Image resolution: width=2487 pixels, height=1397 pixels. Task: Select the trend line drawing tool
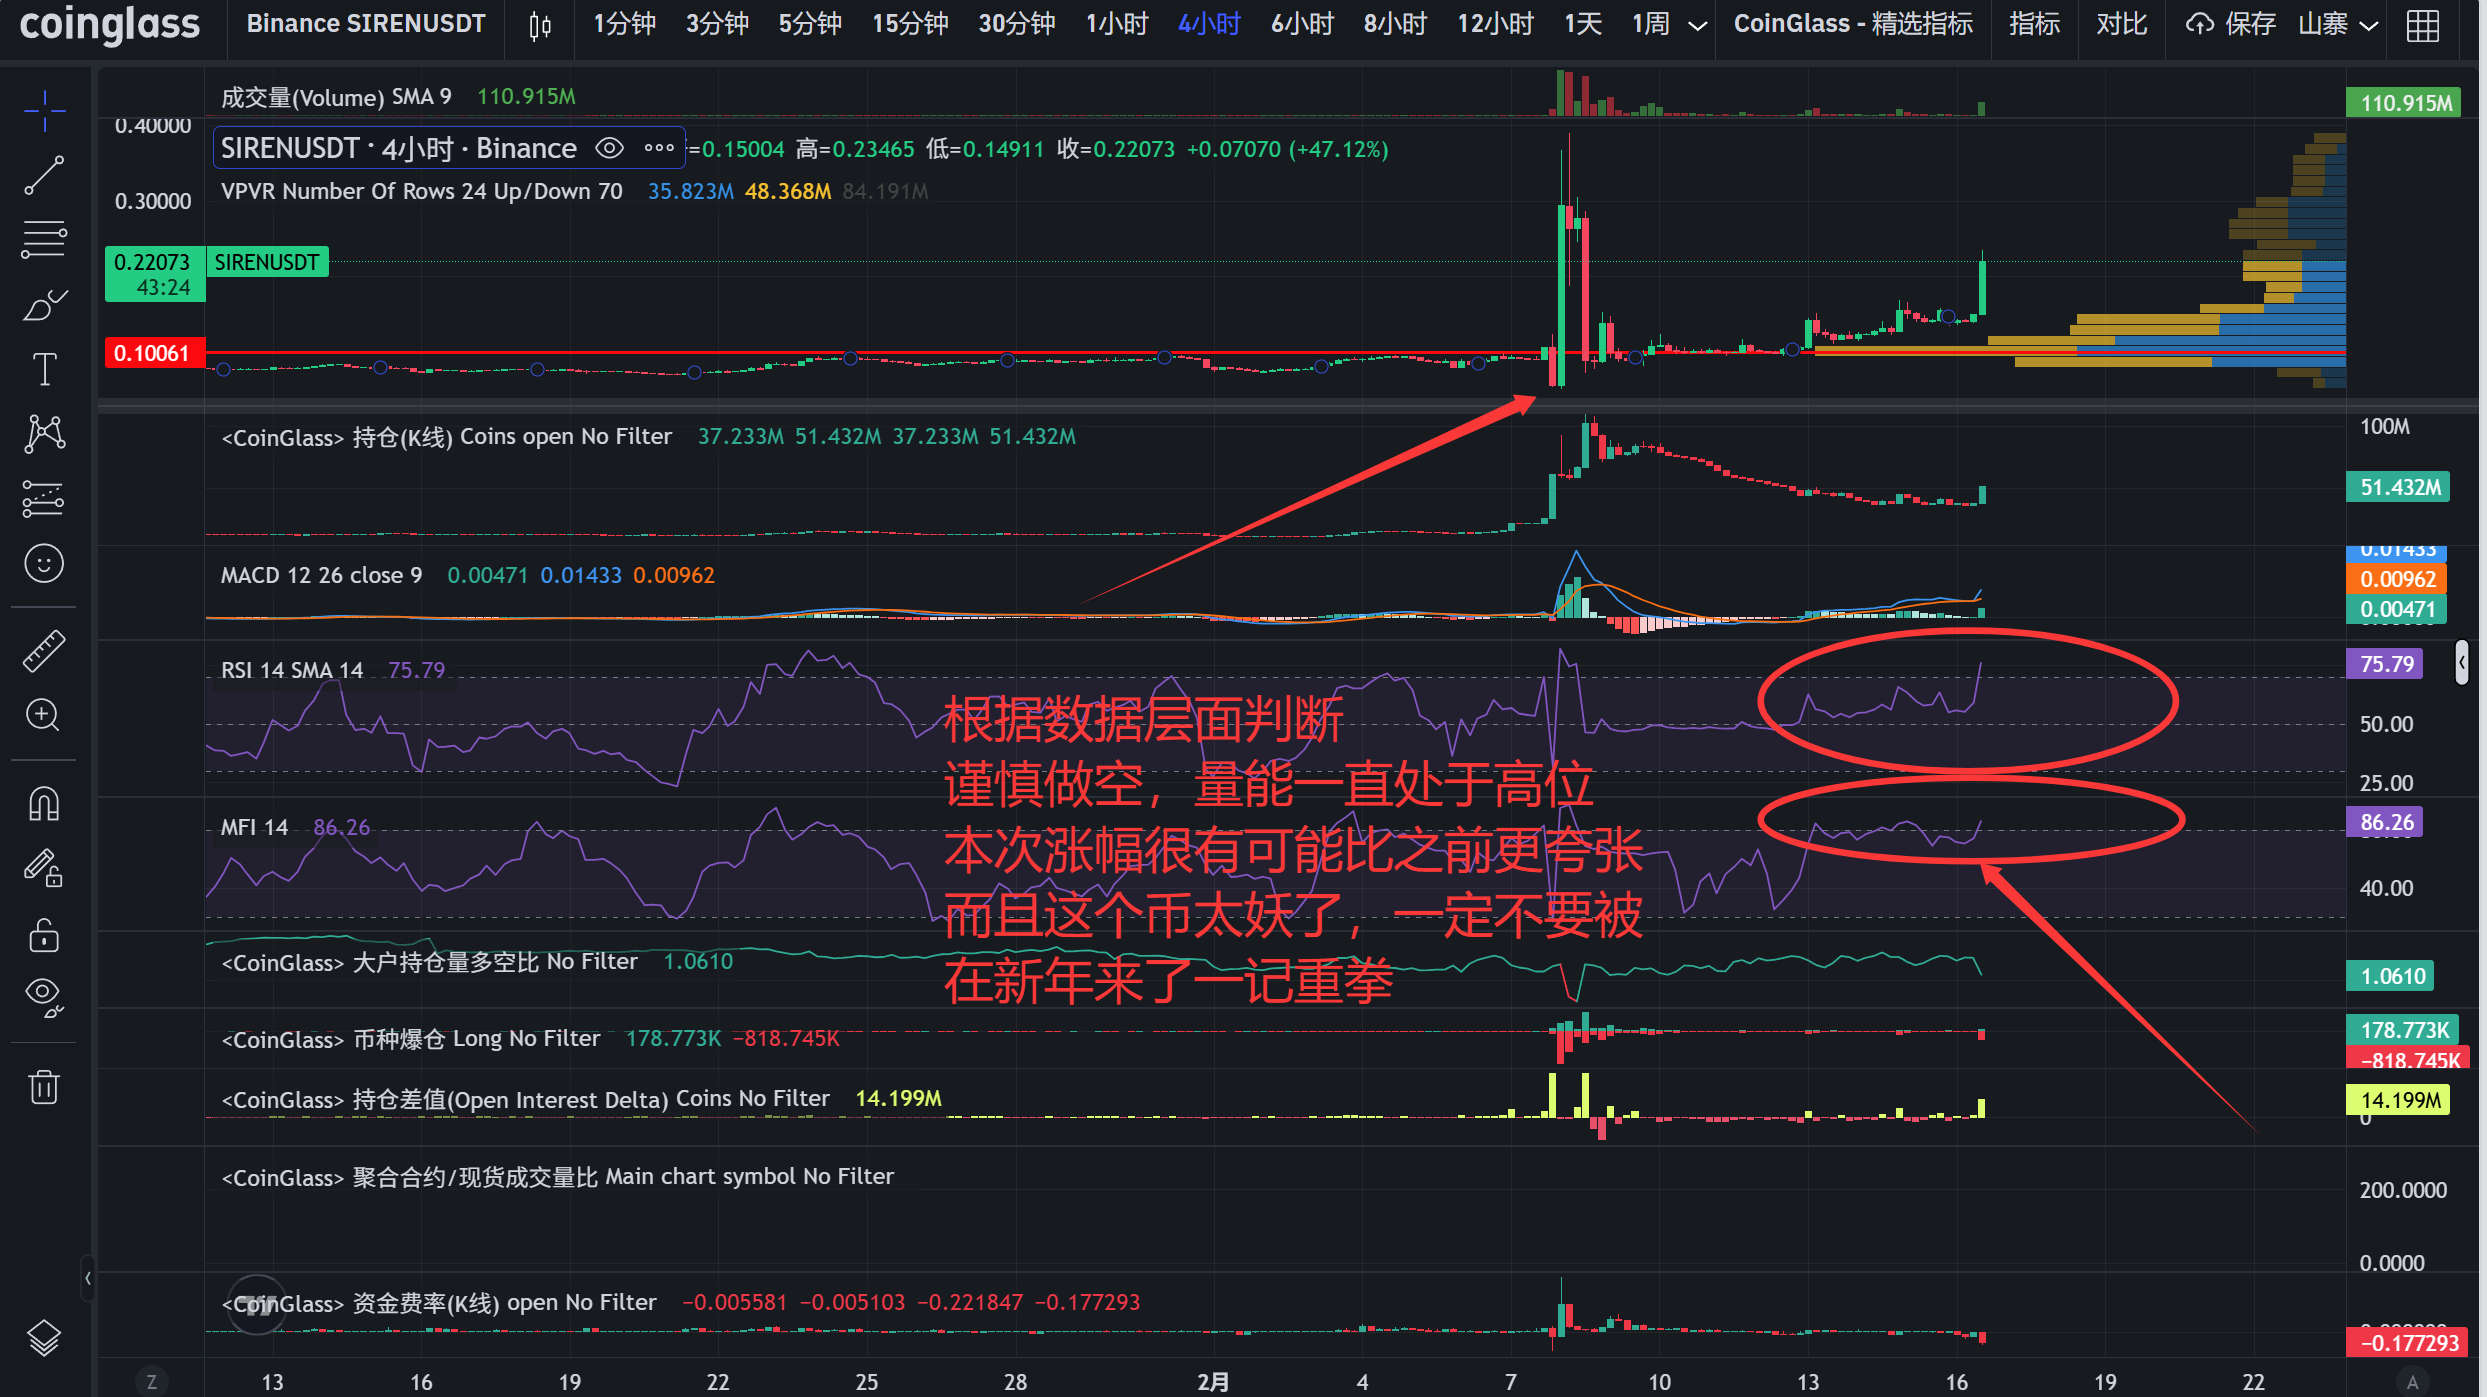coord(44,175)
